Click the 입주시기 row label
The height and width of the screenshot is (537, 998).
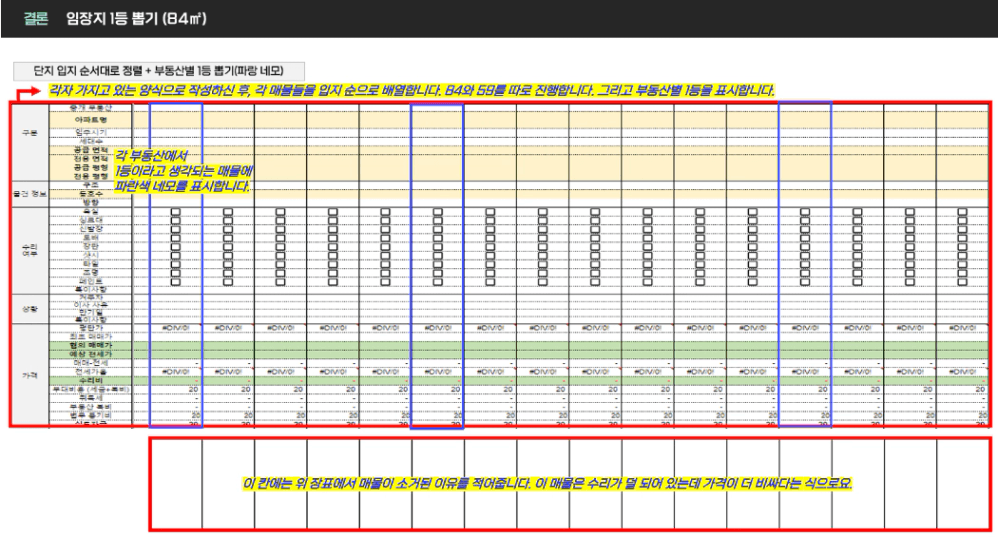(90, 132)
